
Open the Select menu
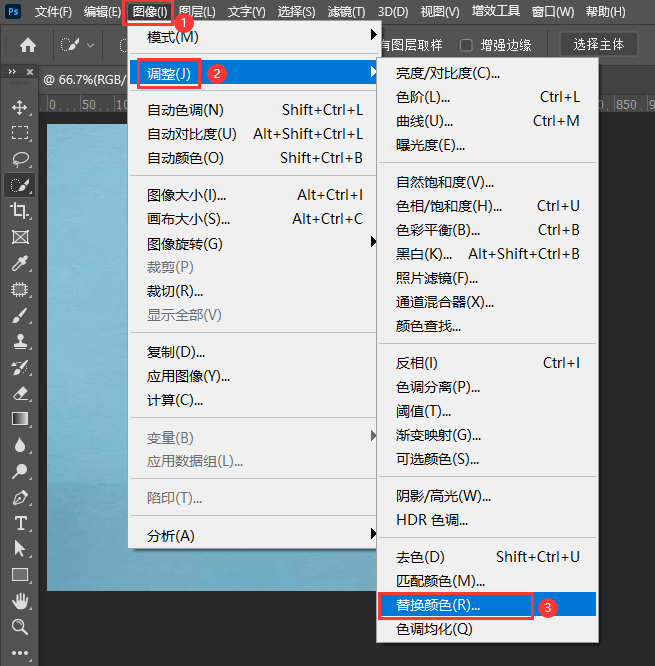point(296,11)
